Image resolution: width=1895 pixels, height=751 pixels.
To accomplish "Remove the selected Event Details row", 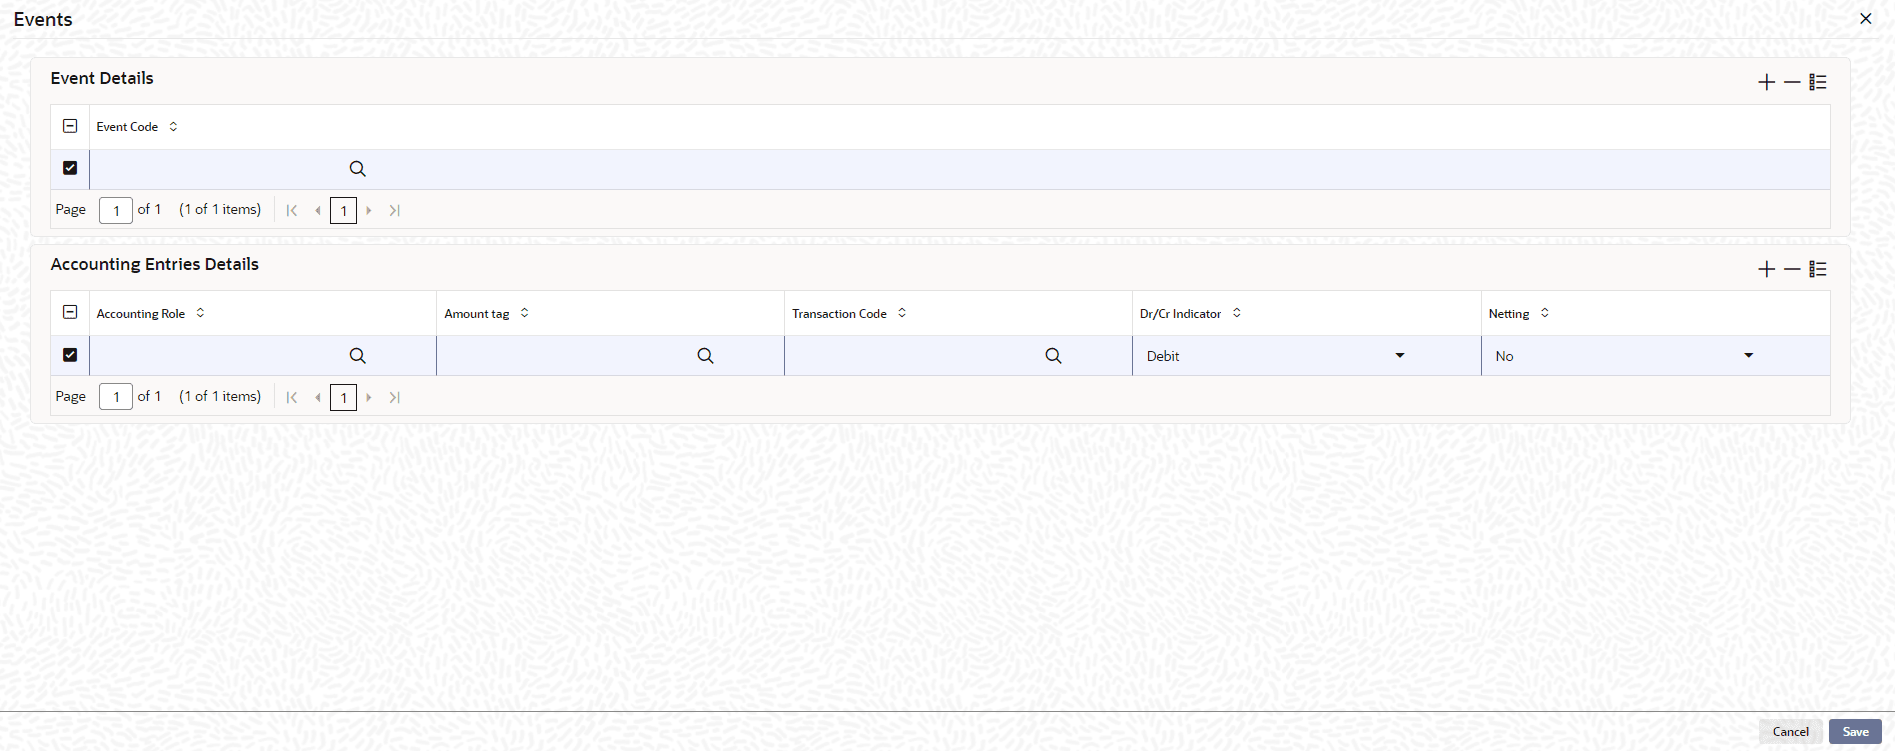I will point(1792,83).
